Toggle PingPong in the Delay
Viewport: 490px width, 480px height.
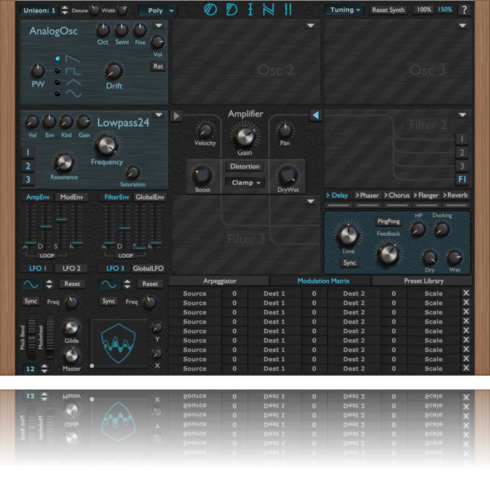tap(388, 221)
